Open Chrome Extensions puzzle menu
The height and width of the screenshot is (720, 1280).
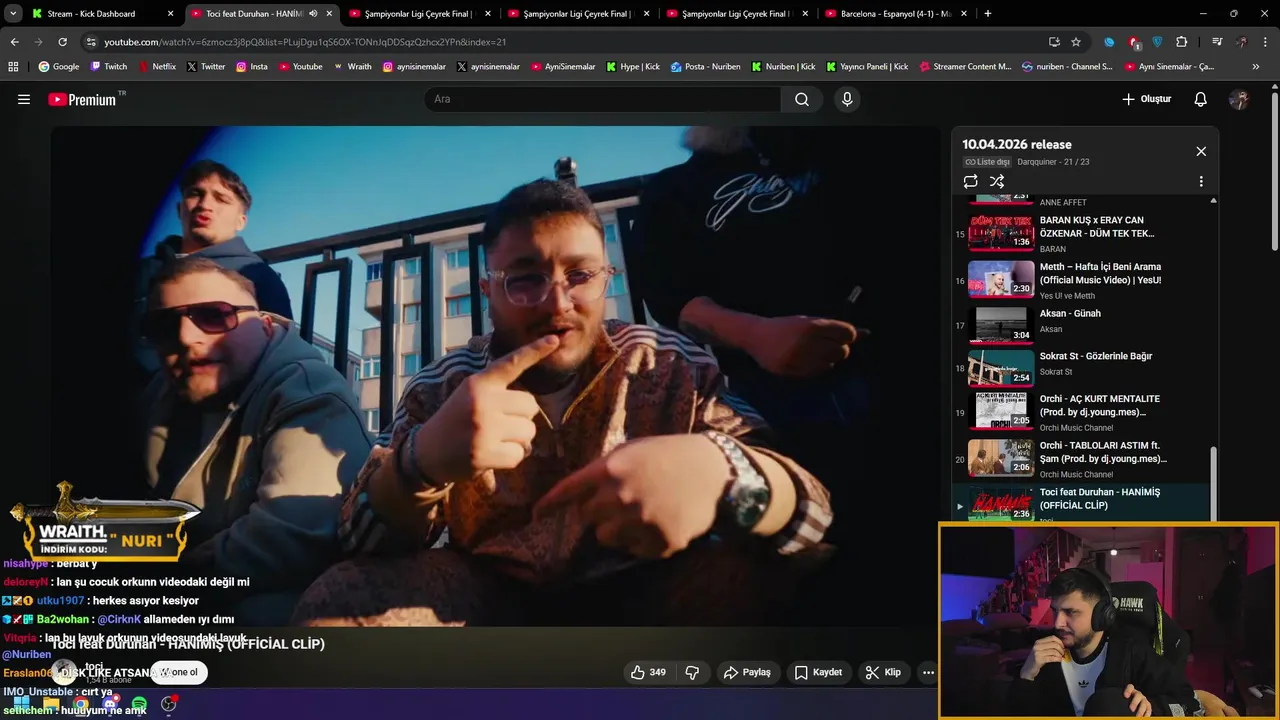coord(1182,42)
